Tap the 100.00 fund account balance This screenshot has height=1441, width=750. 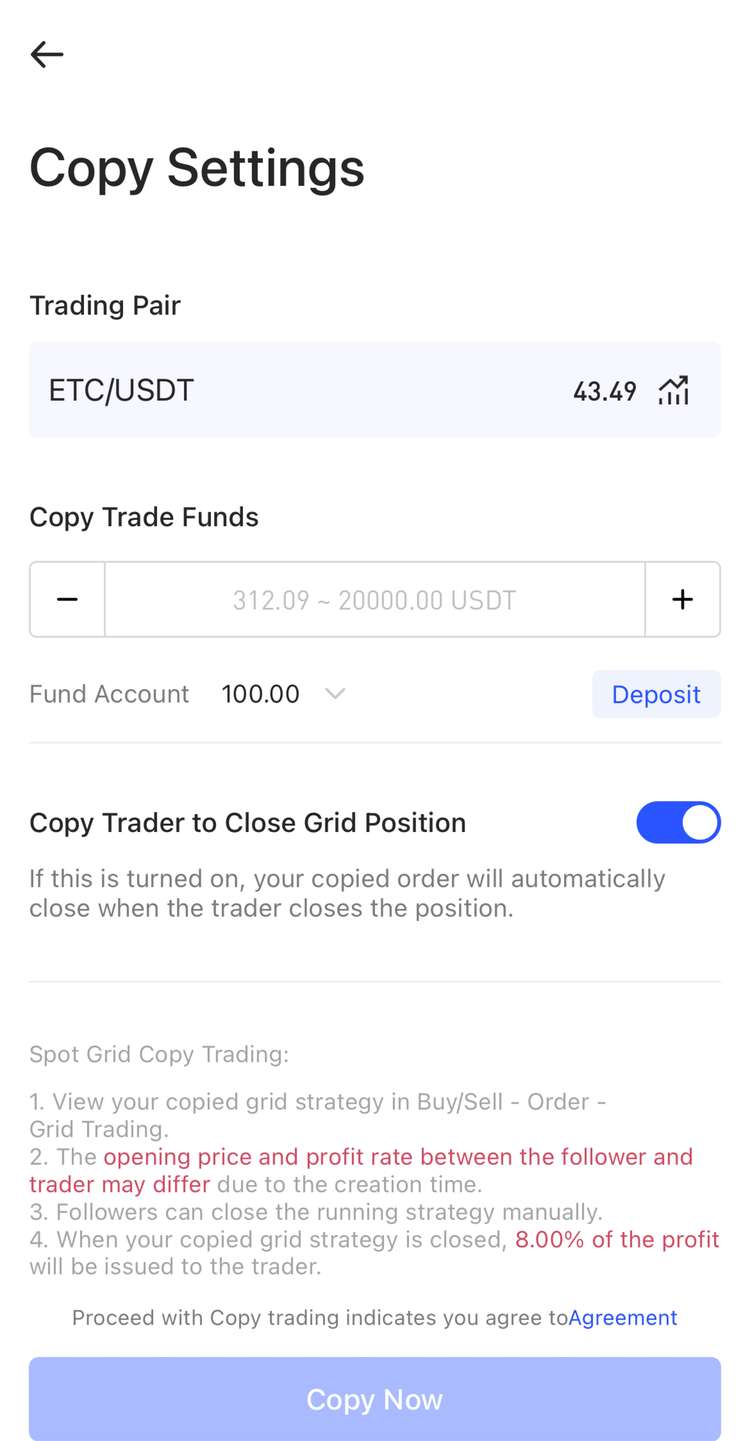click(261, 694)
